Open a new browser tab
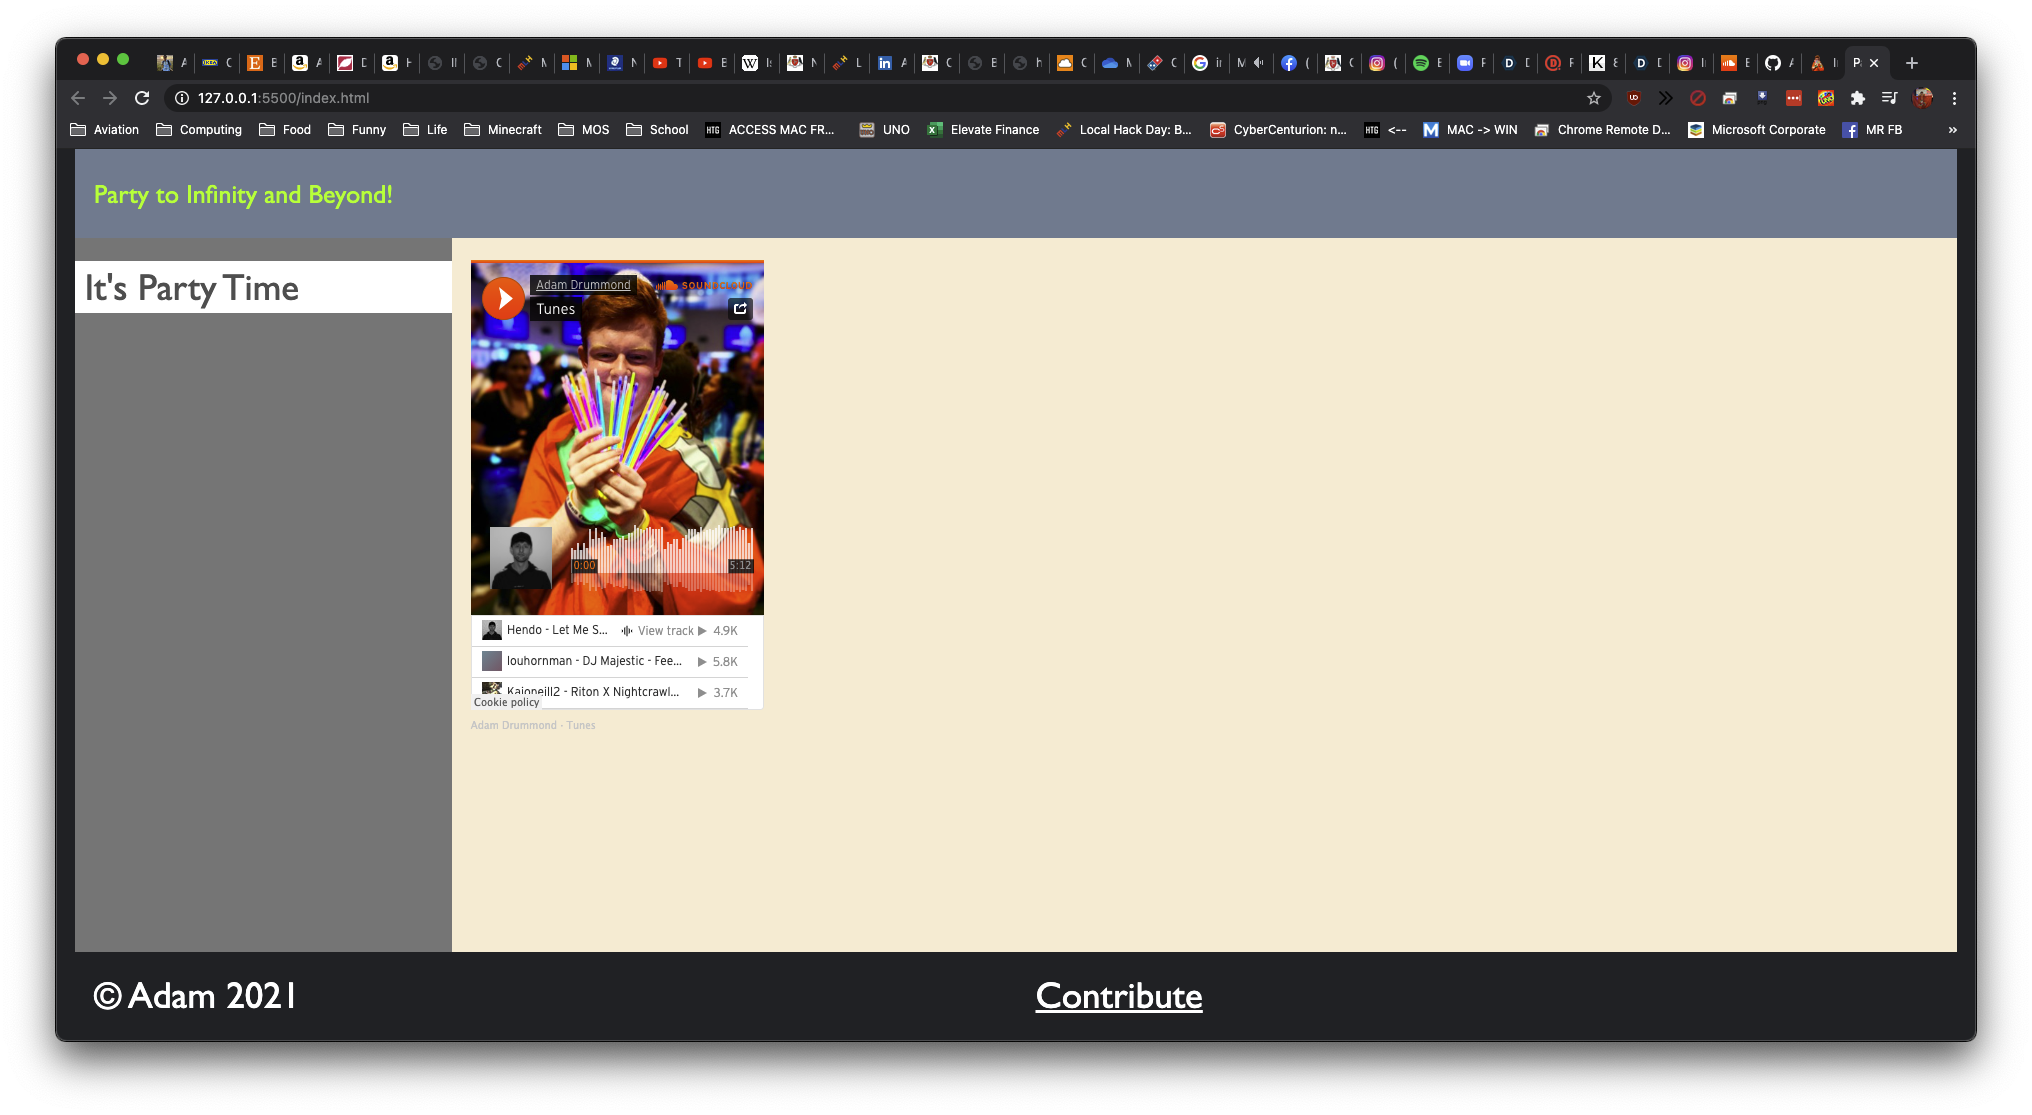Screen dimensions: 2032x1115 1911,63
